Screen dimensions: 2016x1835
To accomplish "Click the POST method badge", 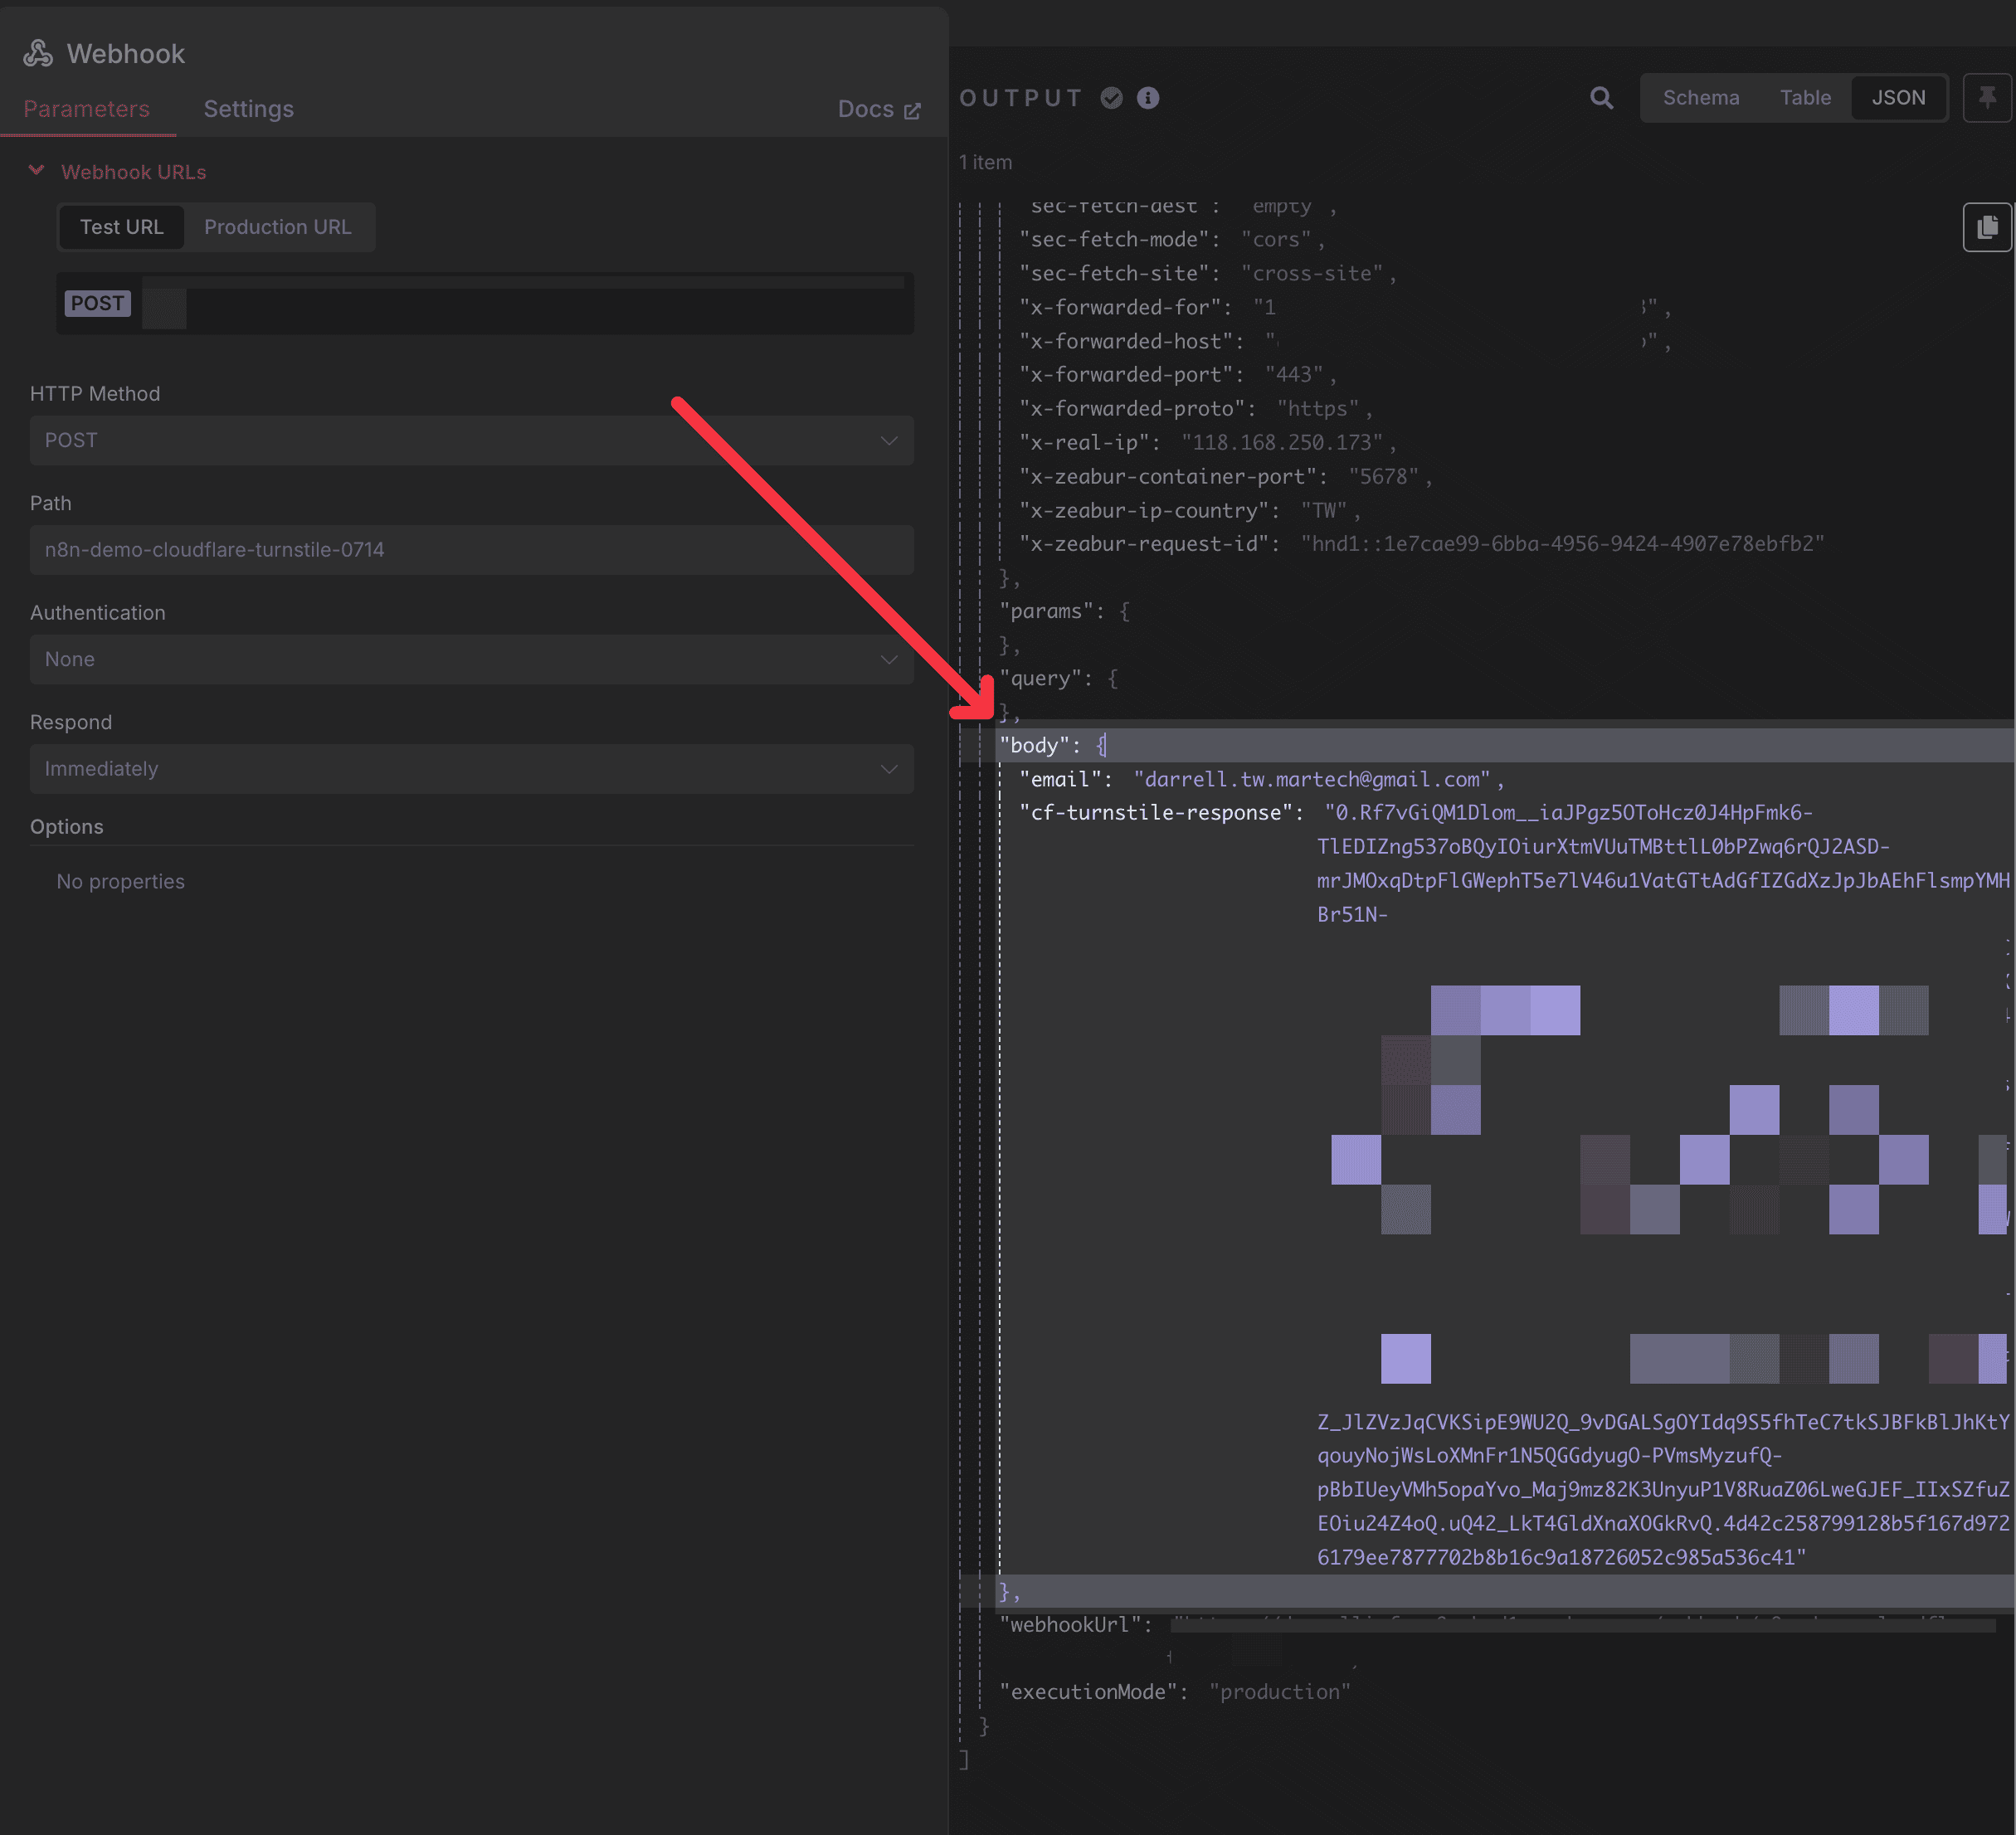I will (x=97, y=303).
